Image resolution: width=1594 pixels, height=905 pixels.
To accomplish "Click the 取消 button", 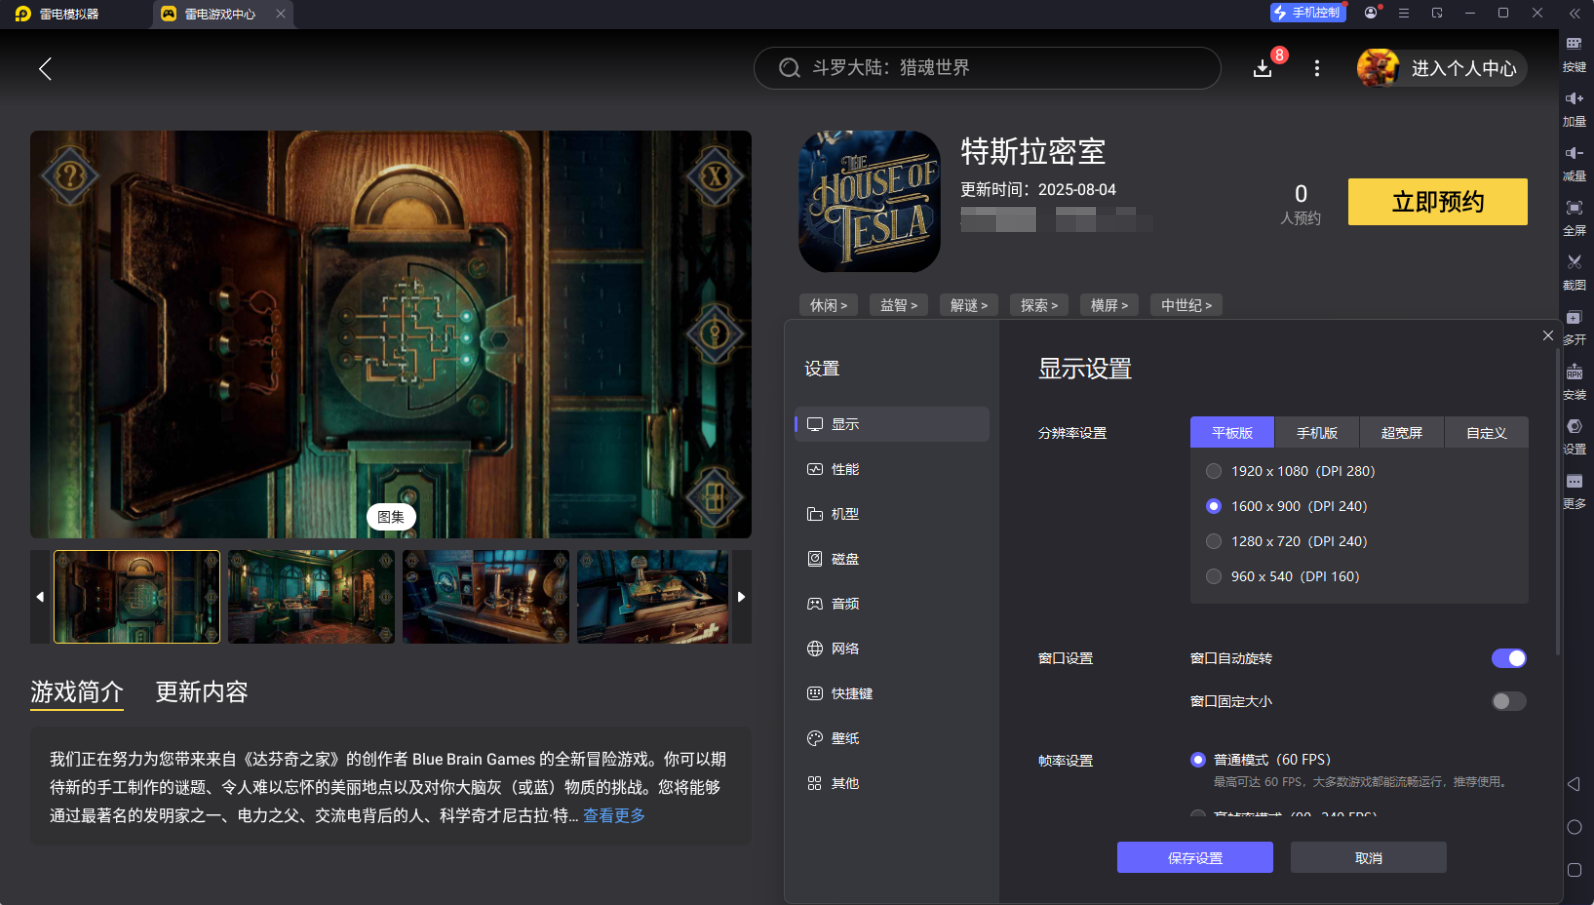I will tap(1368, 858).
